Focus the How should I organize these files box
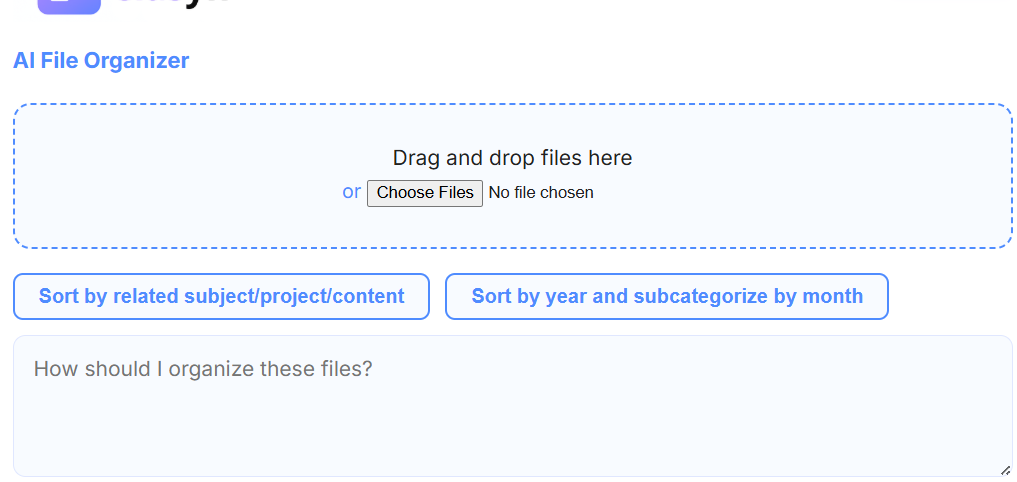1017x482 pixels. [x=512, y=406]
